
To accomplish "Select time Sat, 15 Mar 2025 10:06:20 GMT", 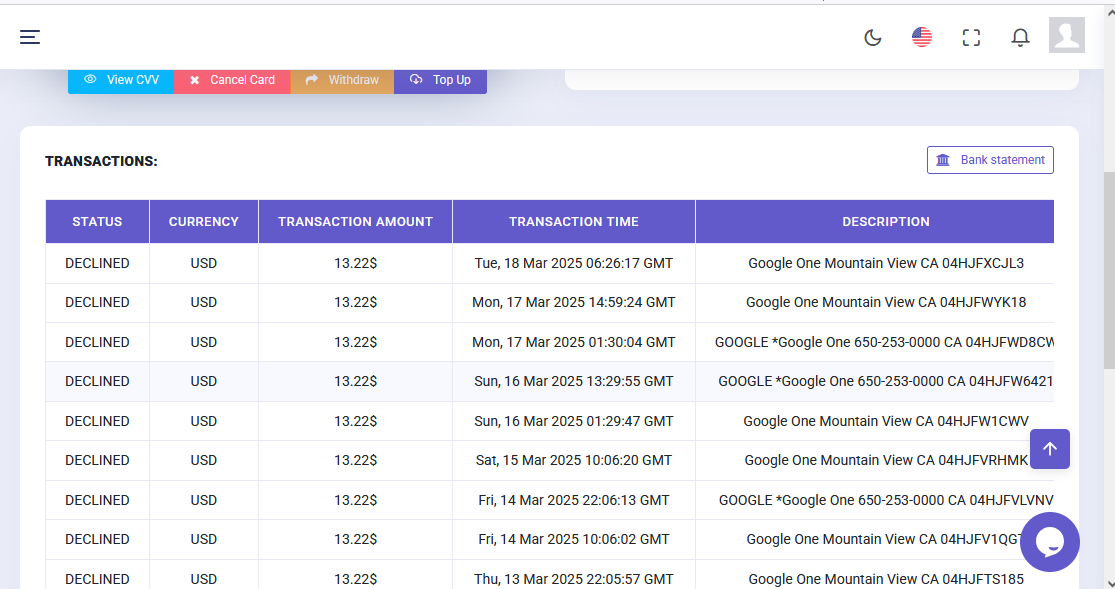I will tap(574, 460).
